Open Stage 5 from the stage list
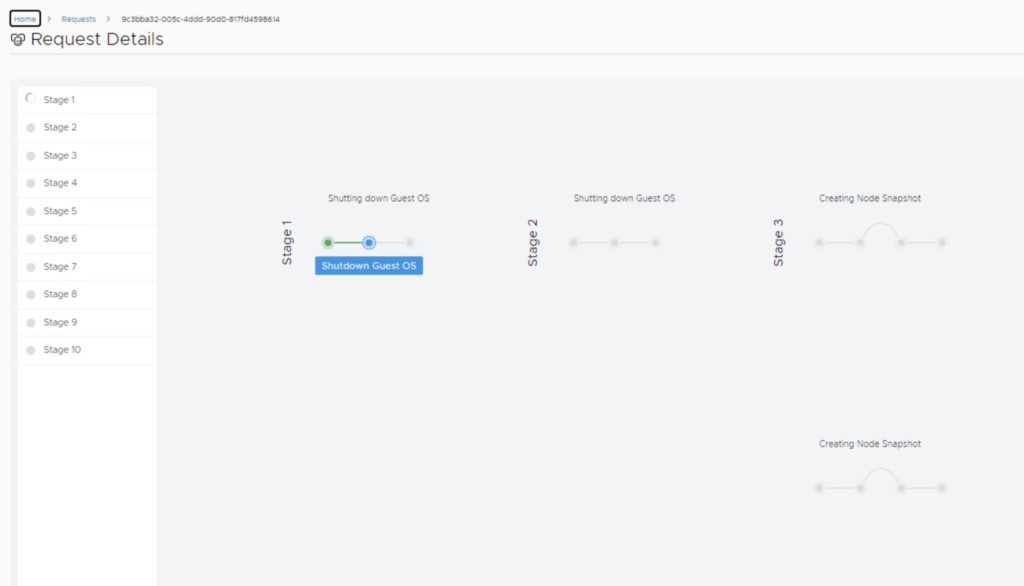1024x586 pixels. coord(60,211)
